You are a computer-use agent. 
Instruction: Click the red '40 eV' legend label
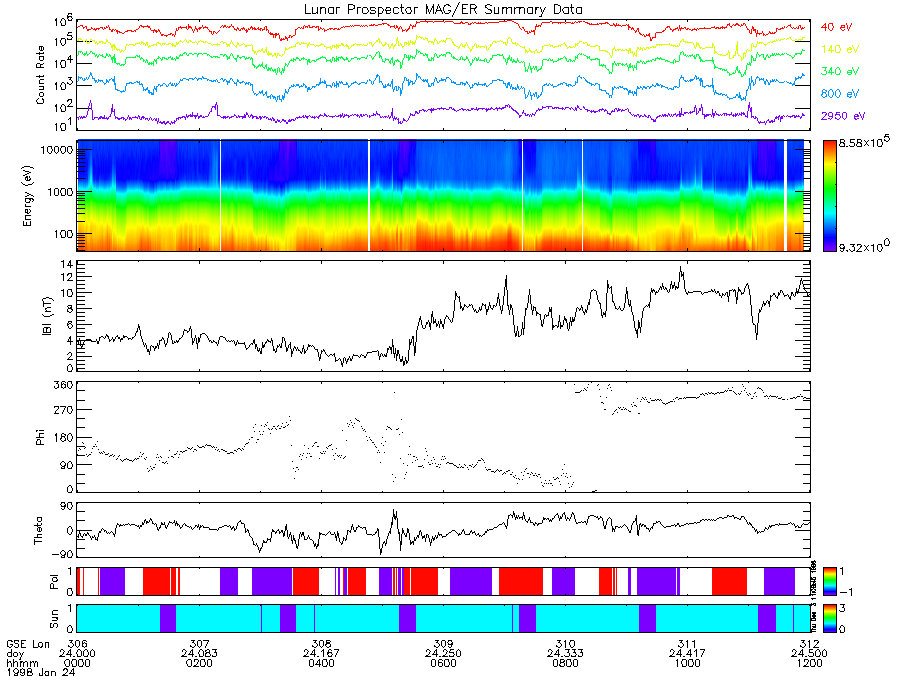point(836,27)
